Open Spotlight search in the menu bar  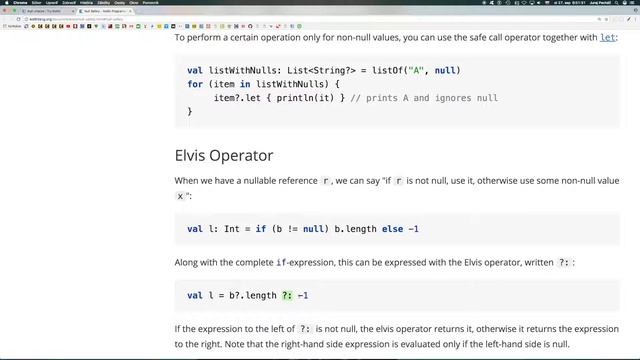click(617, 3)
